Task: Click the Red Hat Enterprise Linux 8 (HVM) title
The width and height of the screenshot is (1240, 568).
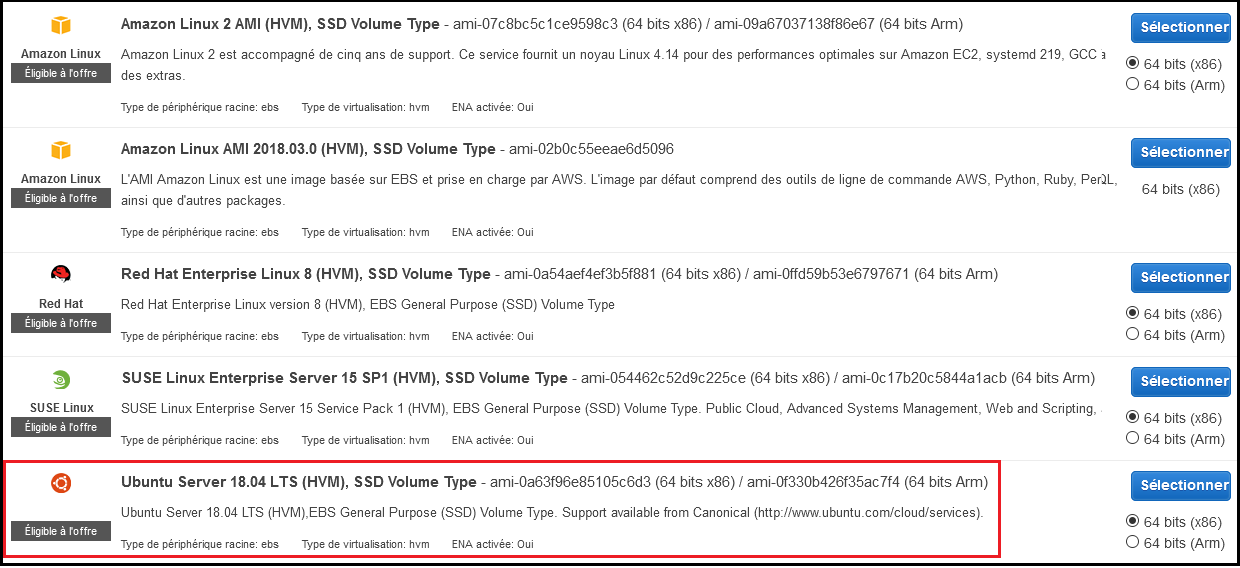Action: click(306, 274)
